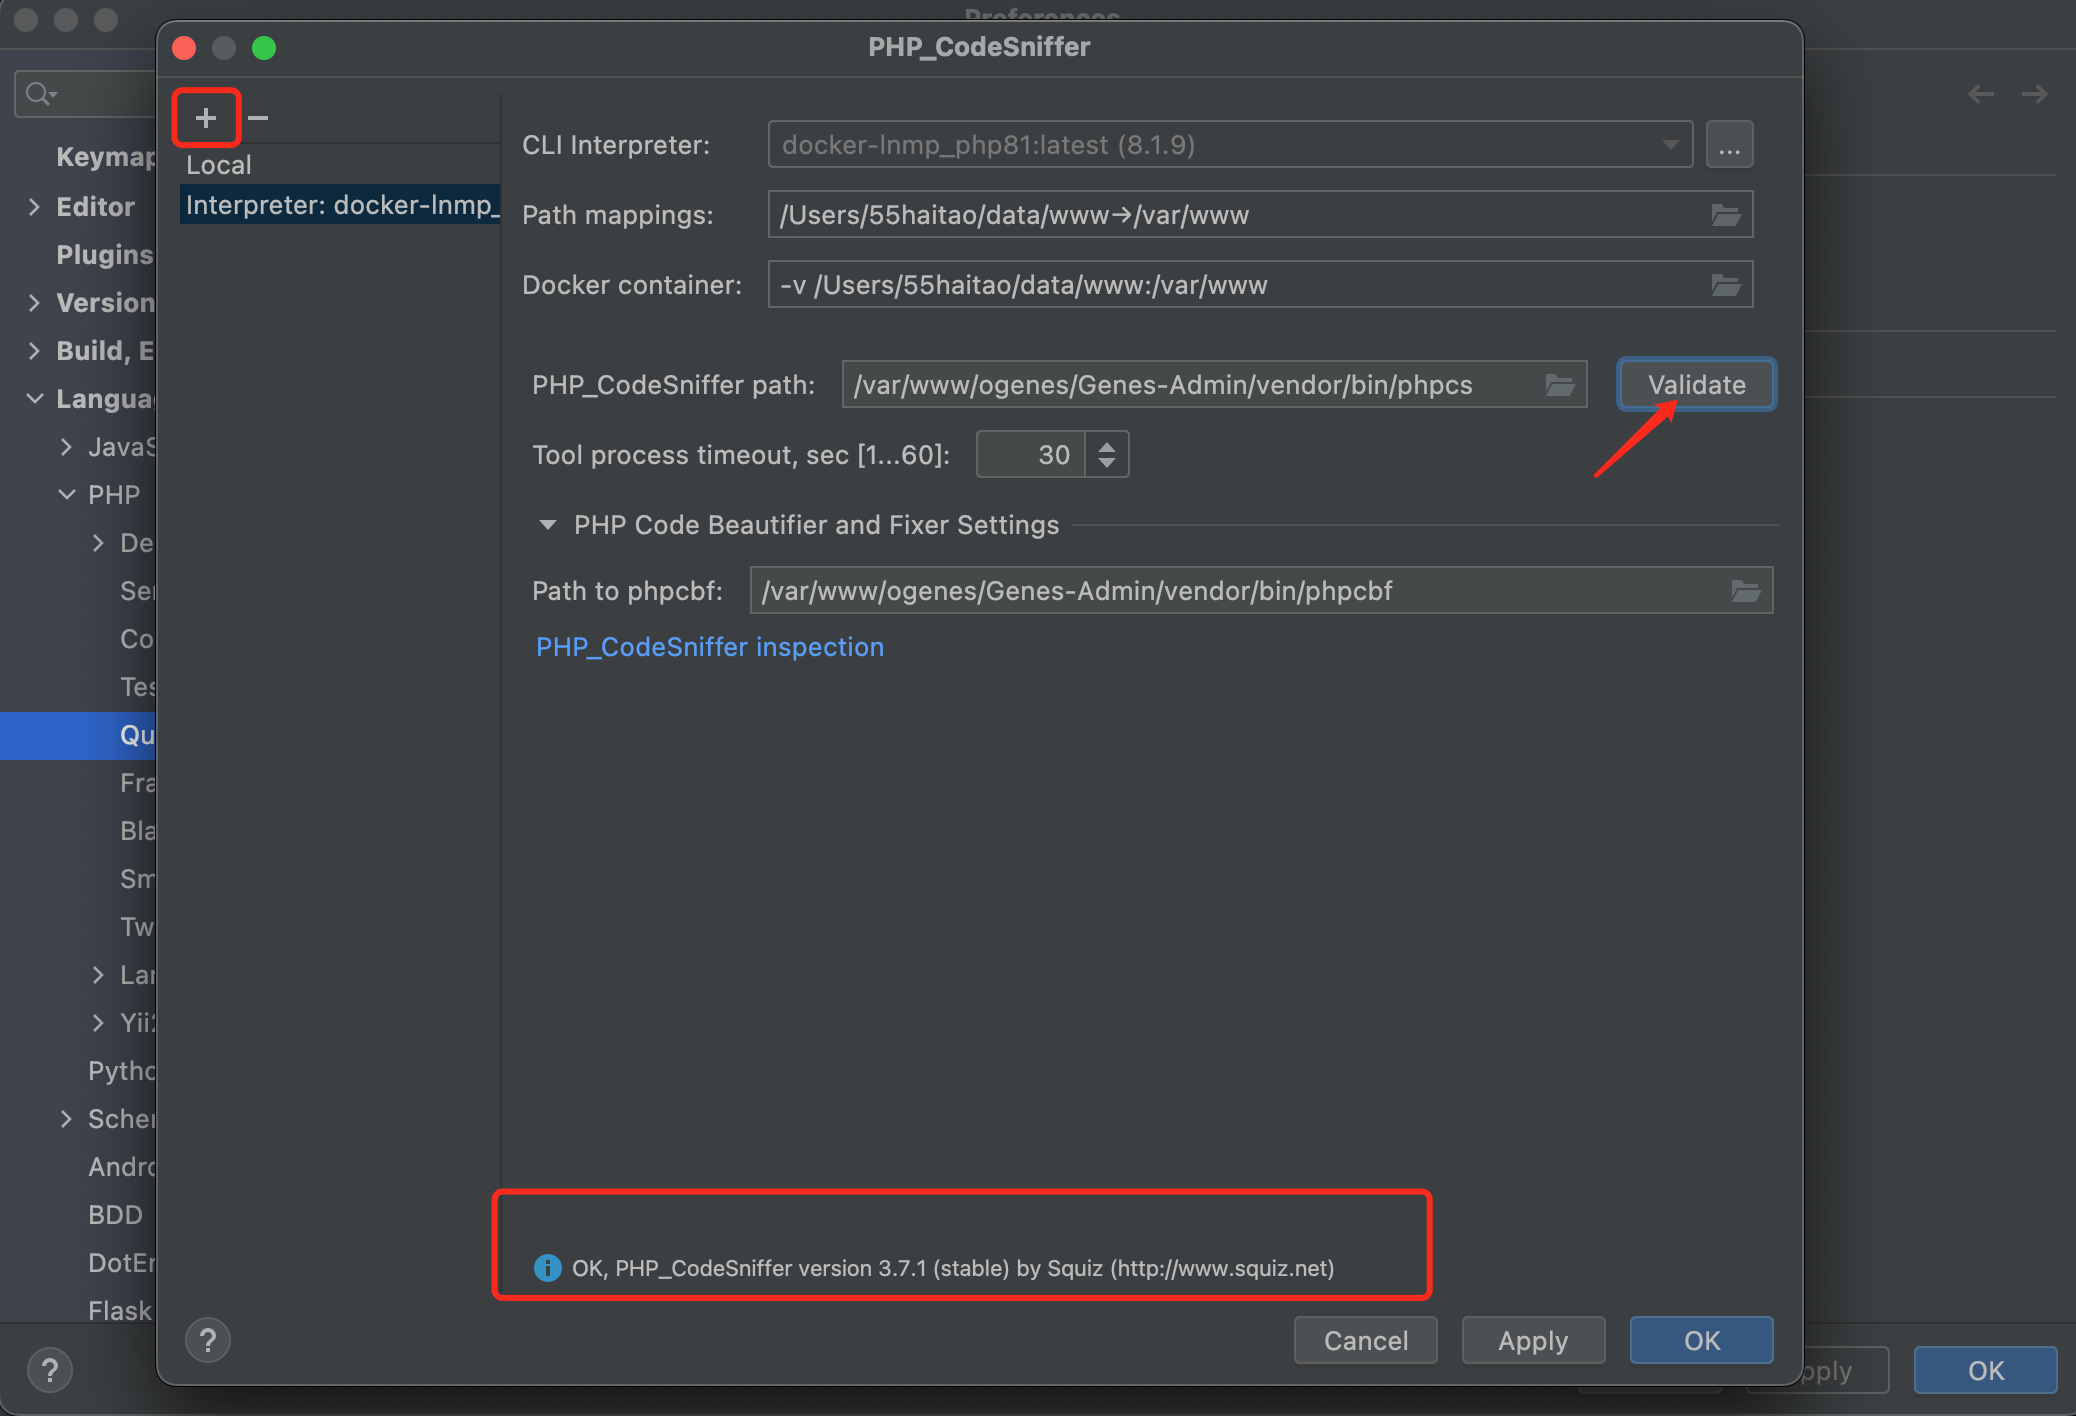Remove selected configuration with minus icon
Image resolution: width=2076 pixels, height=1416 pixels.
click(258, 118)
